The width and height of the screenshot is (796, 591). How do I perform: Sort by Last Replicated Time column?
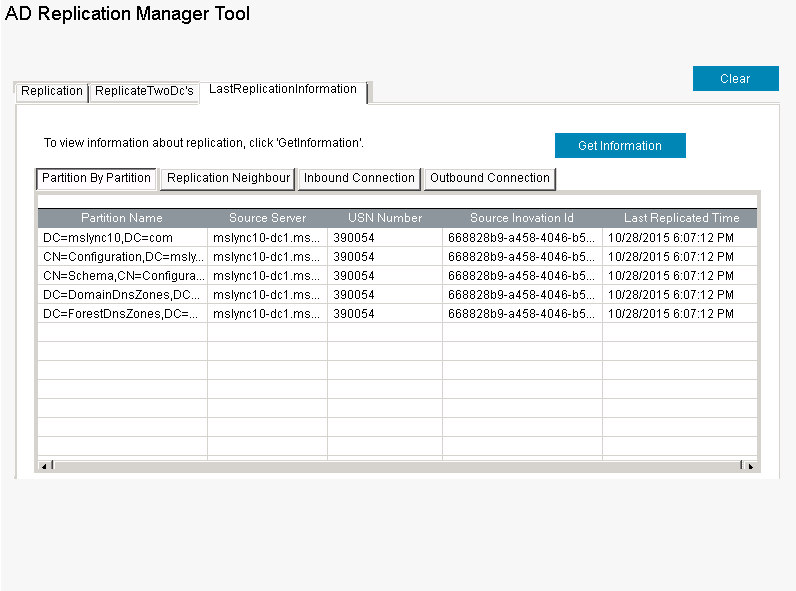681,218
